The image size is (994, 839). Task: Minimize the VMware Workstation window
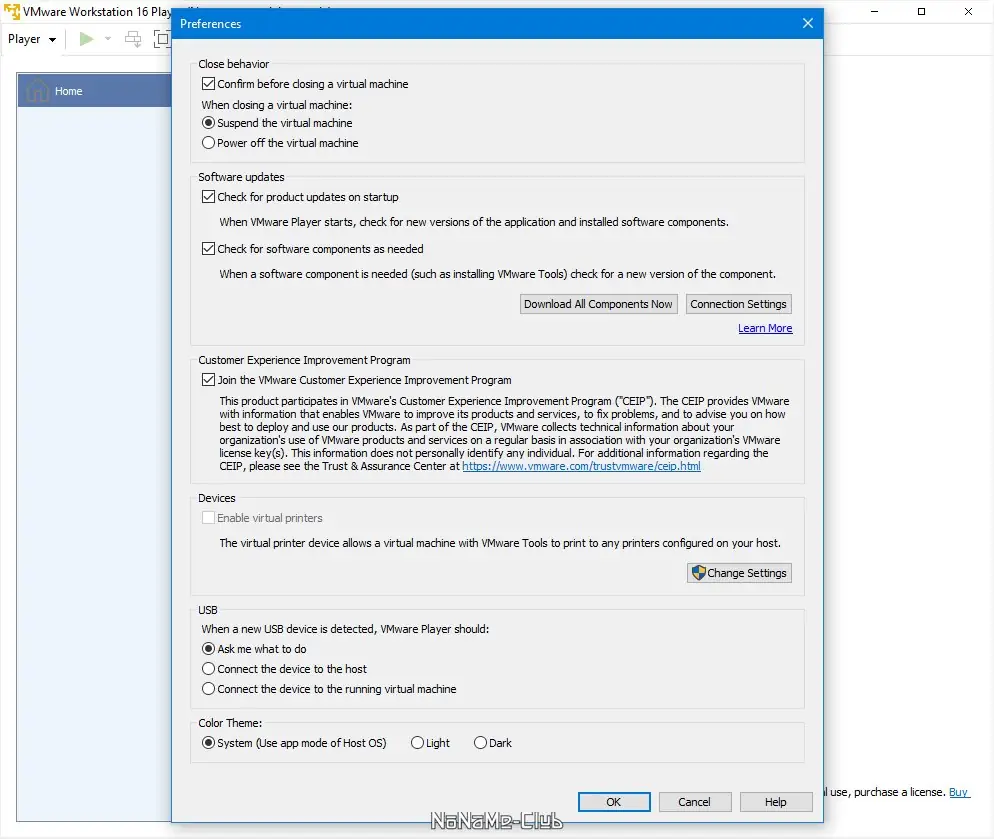tap(874, 11)
